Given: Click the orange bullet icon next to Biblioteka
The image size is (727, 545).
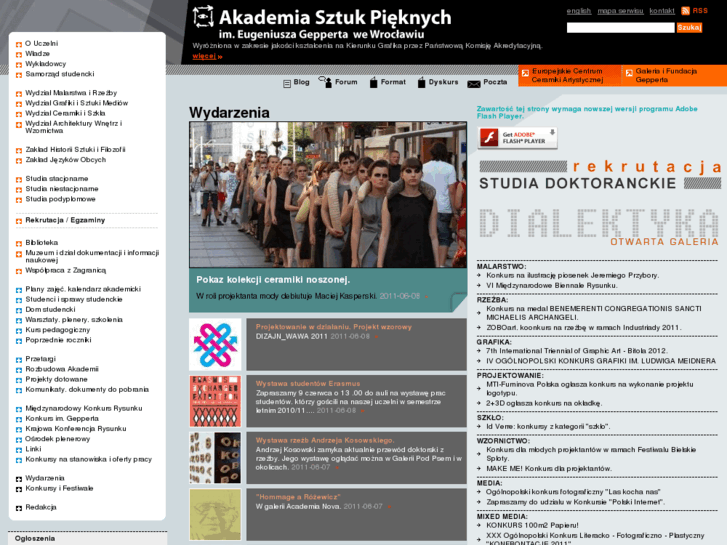Looking at the screenshot, I should pyautogui.click(x=19, y=244).
